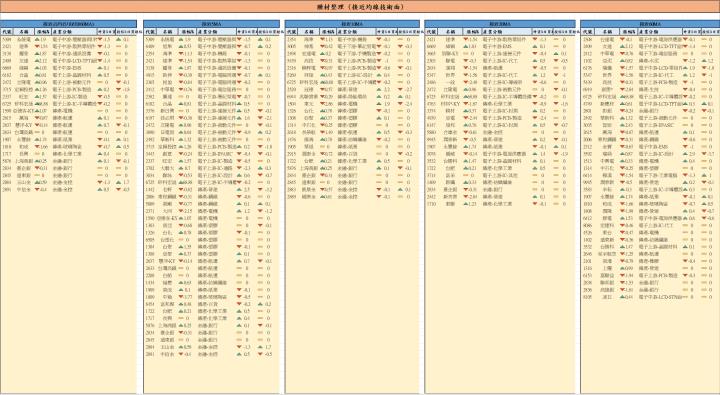Viewport: 720px width, 395px height.
Task: Select 楠梓電 name cell in third table
Action: click(309, 68)
